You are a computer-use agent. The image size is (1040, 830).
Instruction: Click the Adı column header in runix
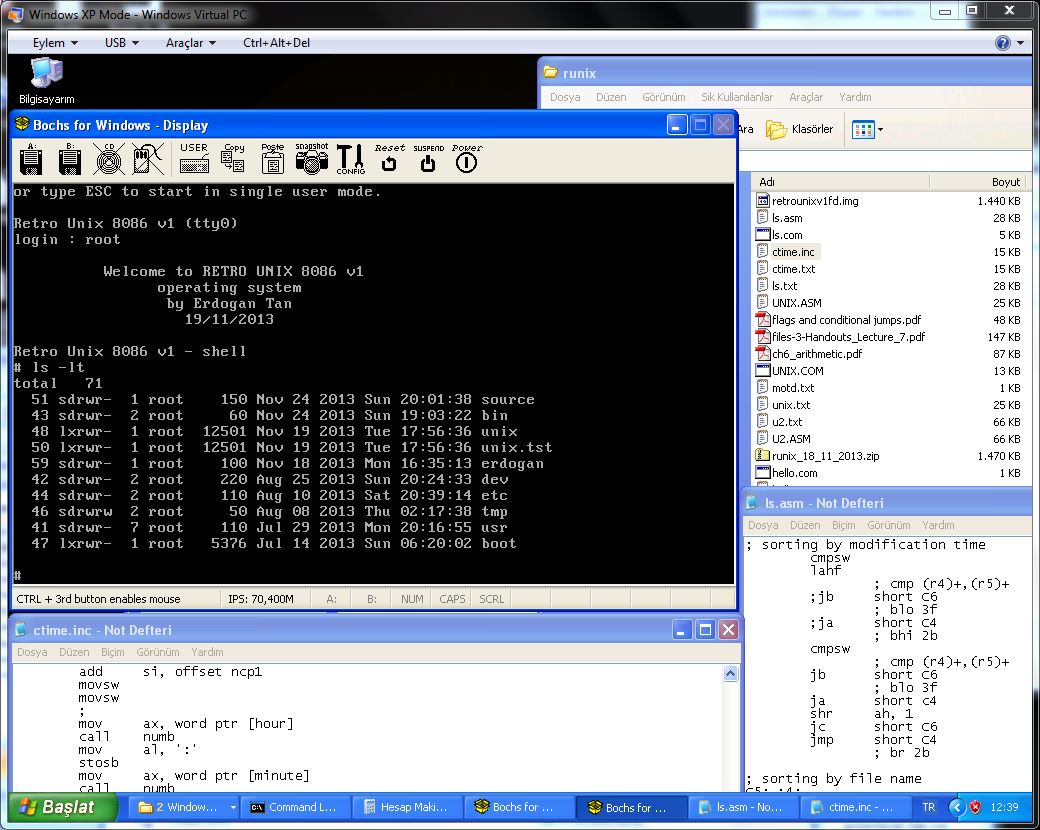[840, 182]
